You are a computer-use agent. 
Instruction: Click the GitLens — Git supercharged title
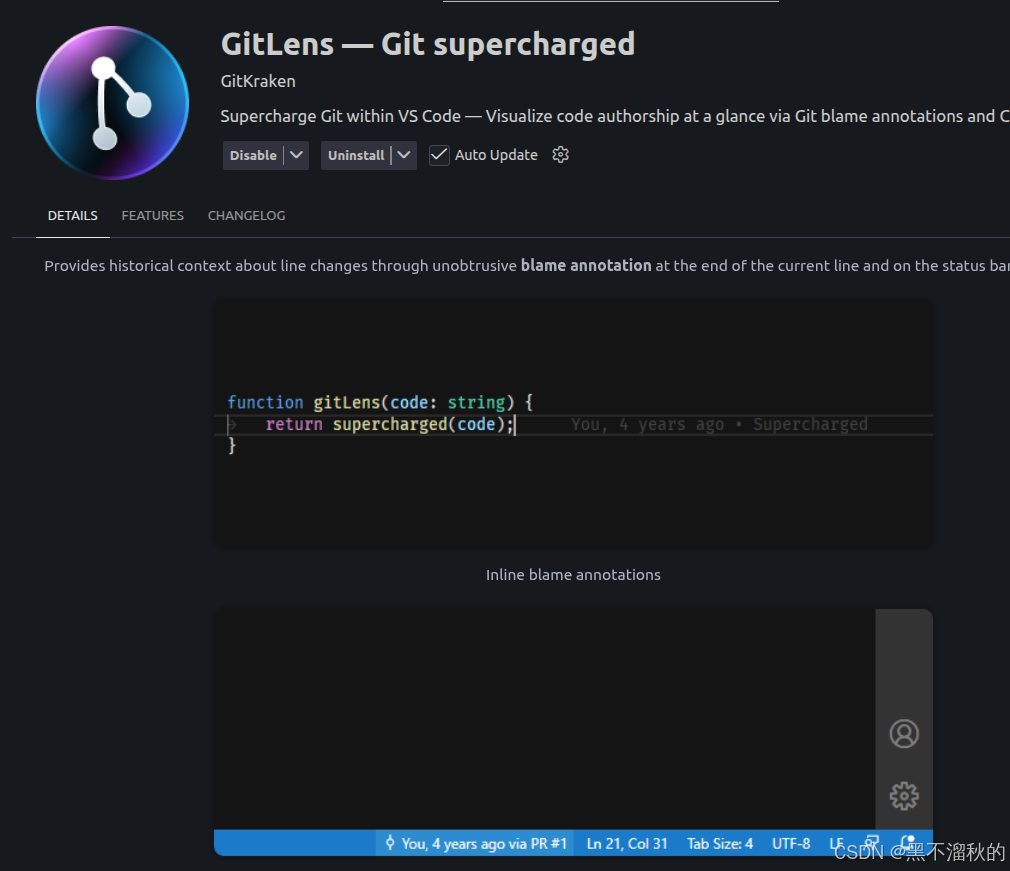tap(428, 44)
